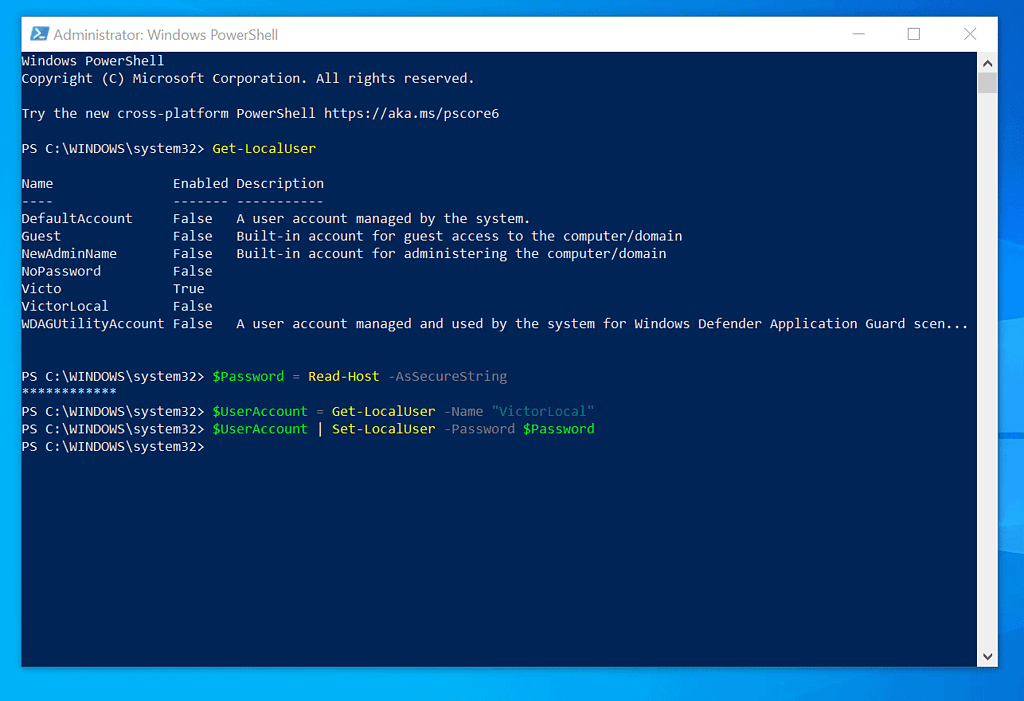Click the "NoPassword" user name
This screenshot has height=701, width=1024.
tap(61, 271)
